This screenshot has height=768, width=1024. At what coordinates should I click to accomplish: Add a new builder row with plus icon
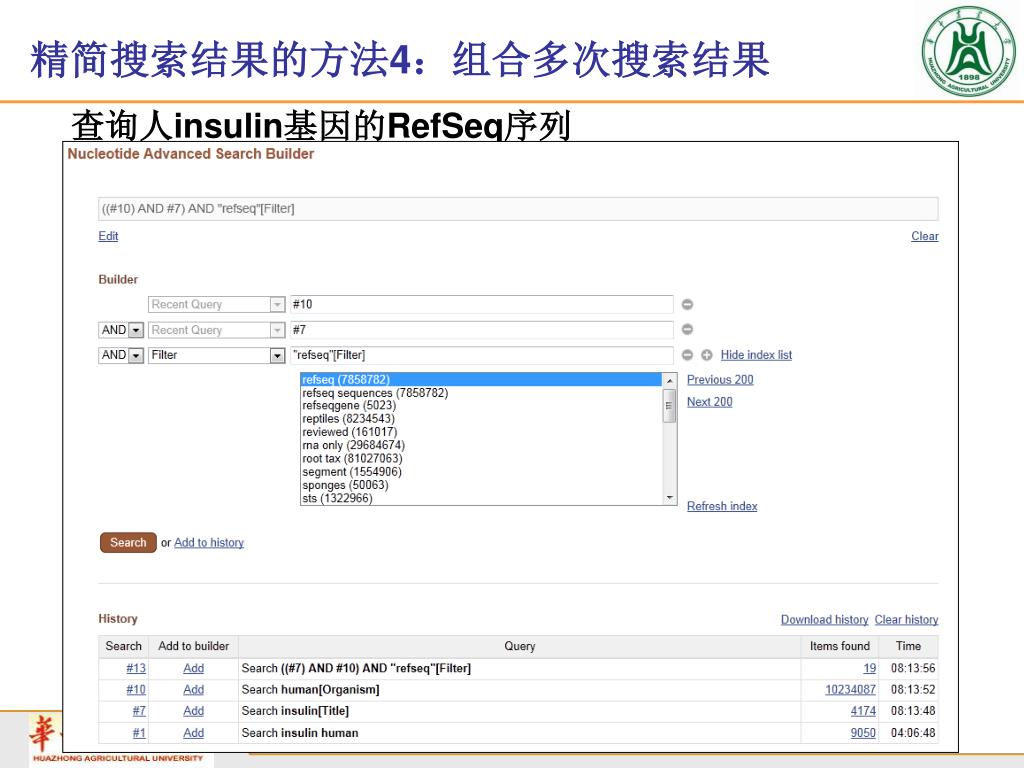[706, 355]
